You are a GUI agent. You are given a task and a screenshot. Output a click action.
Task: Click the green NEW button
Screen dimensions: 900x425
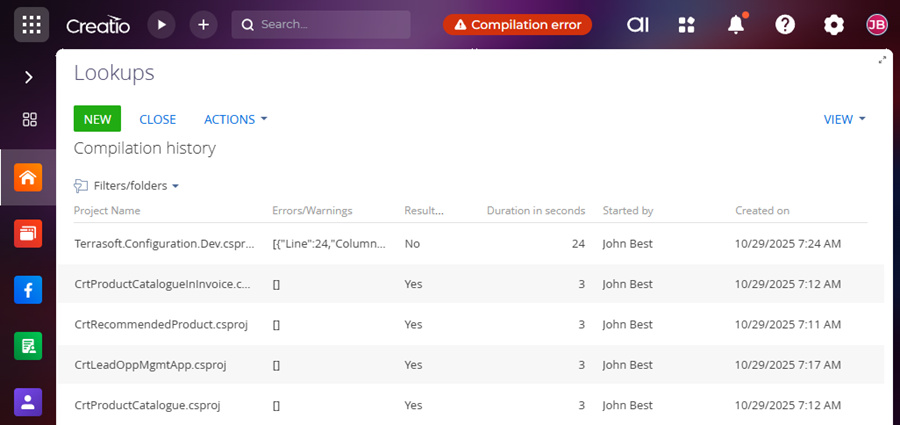(97, 119)
